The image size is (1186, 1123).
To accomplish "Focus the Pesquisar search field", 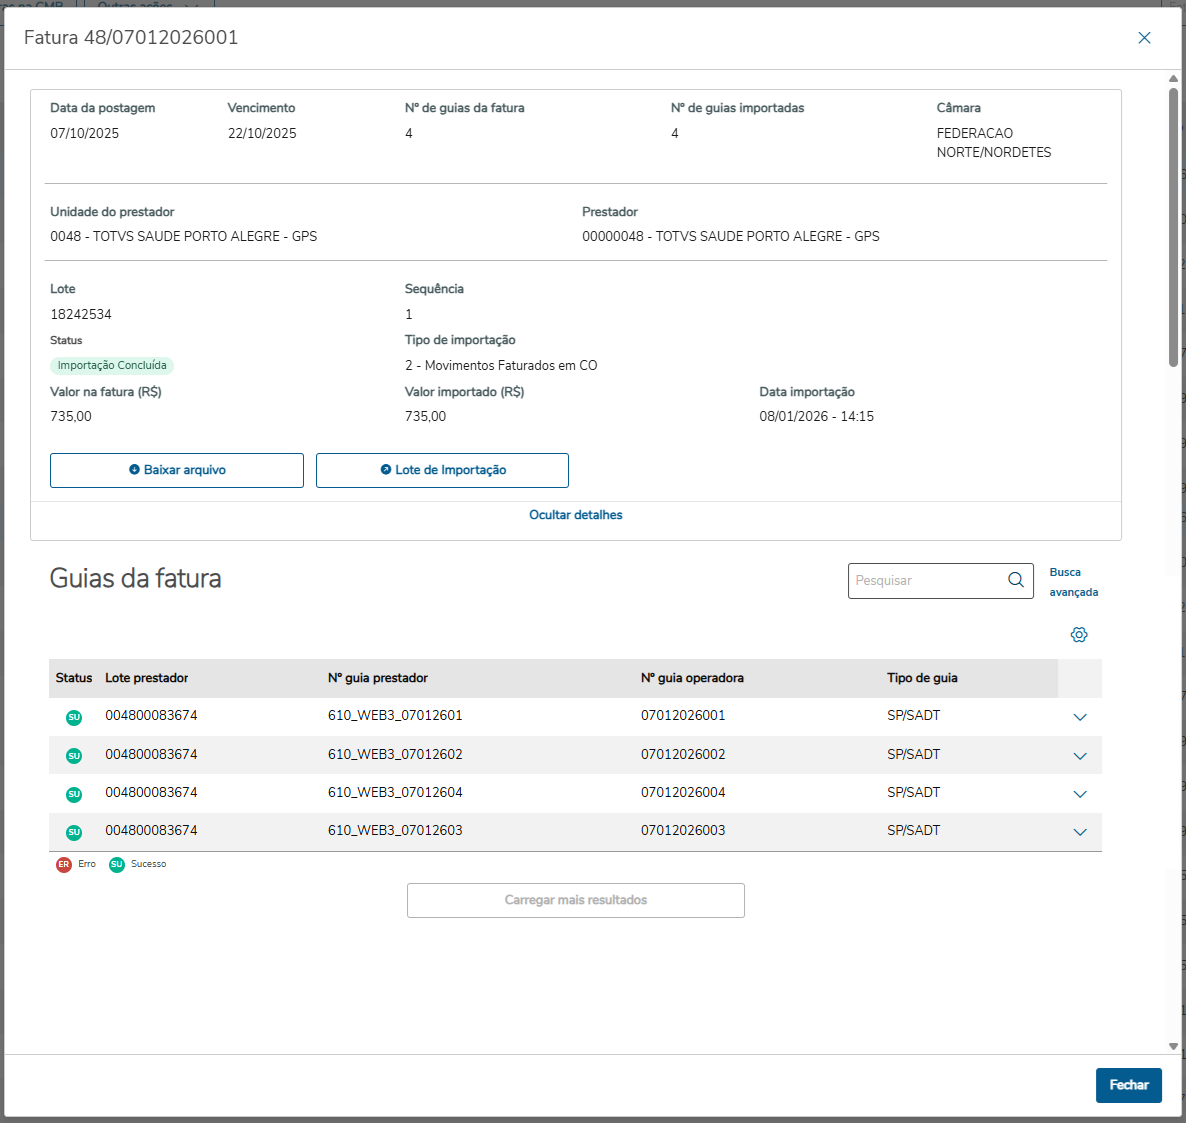I will (x=925, y=581).
